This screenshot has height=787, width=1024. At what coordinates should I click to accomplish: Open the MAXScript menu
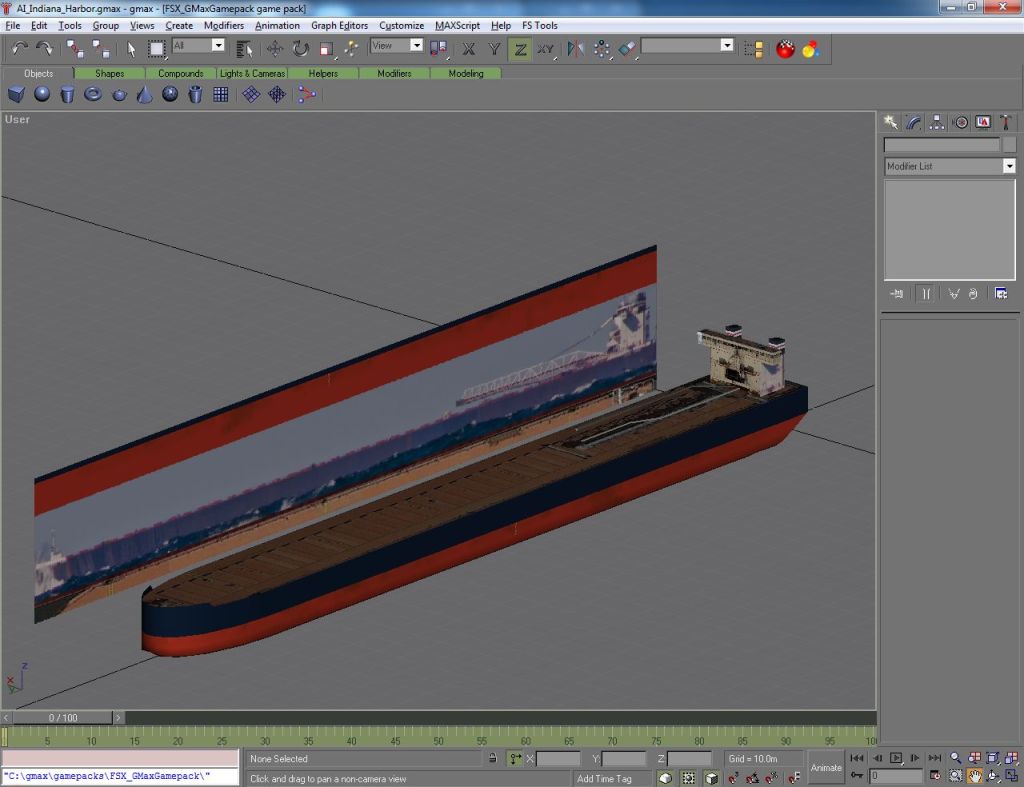tap(457, 25)
